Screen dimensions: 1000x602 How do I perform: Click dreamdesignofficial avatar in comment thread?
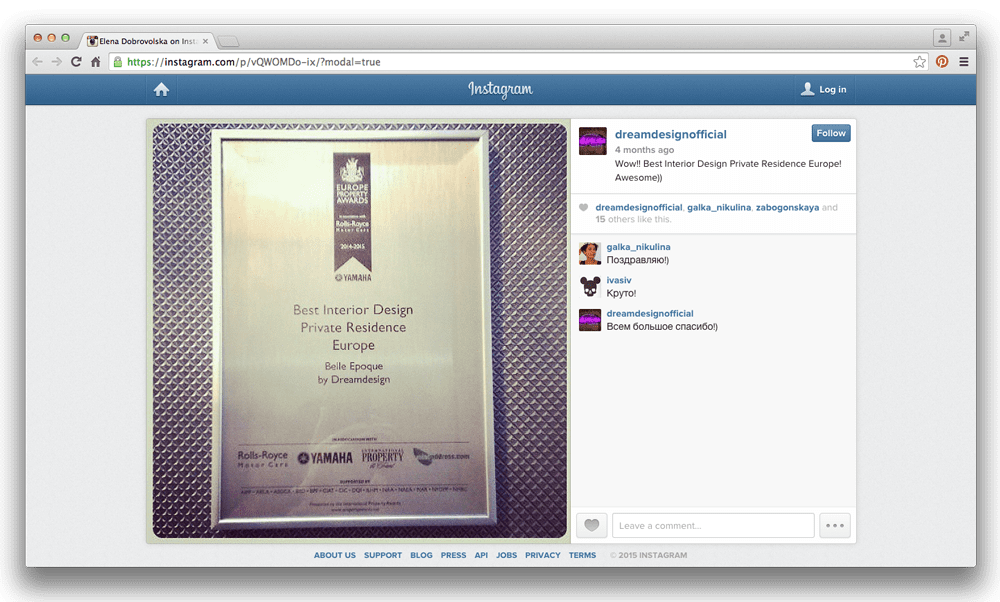tap(590, 319)
